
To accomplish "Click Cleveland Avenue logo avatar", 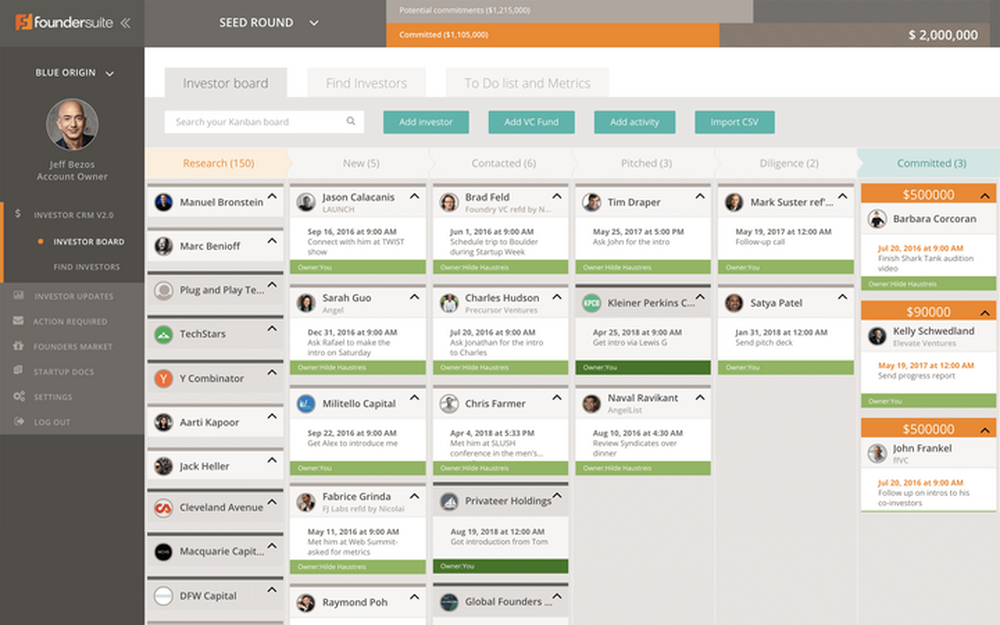I will 164,508.
